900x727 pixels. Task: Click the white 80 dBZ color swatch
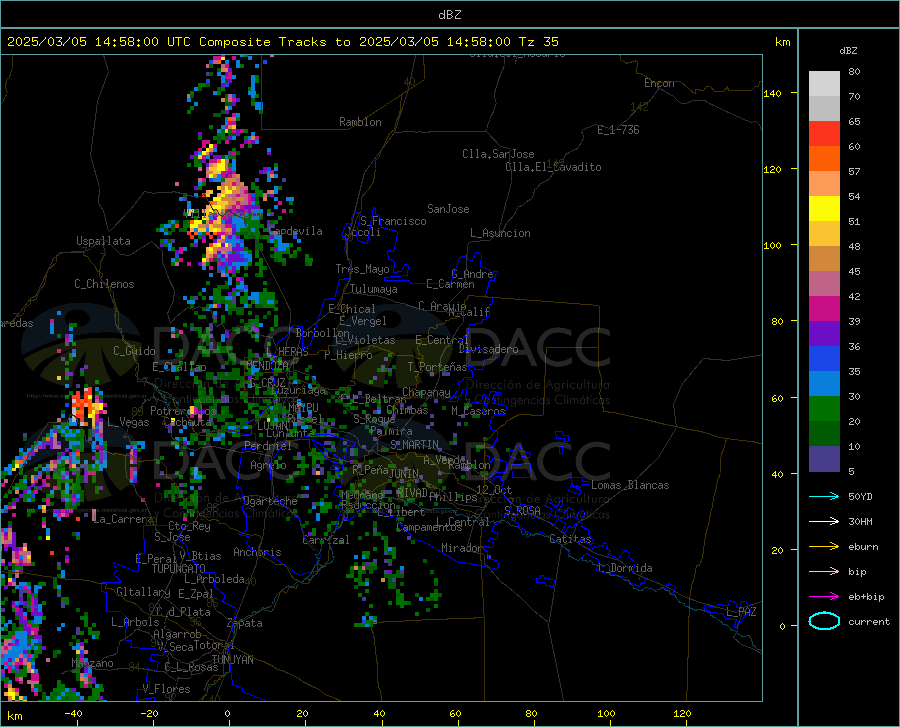tap(824, 83)
